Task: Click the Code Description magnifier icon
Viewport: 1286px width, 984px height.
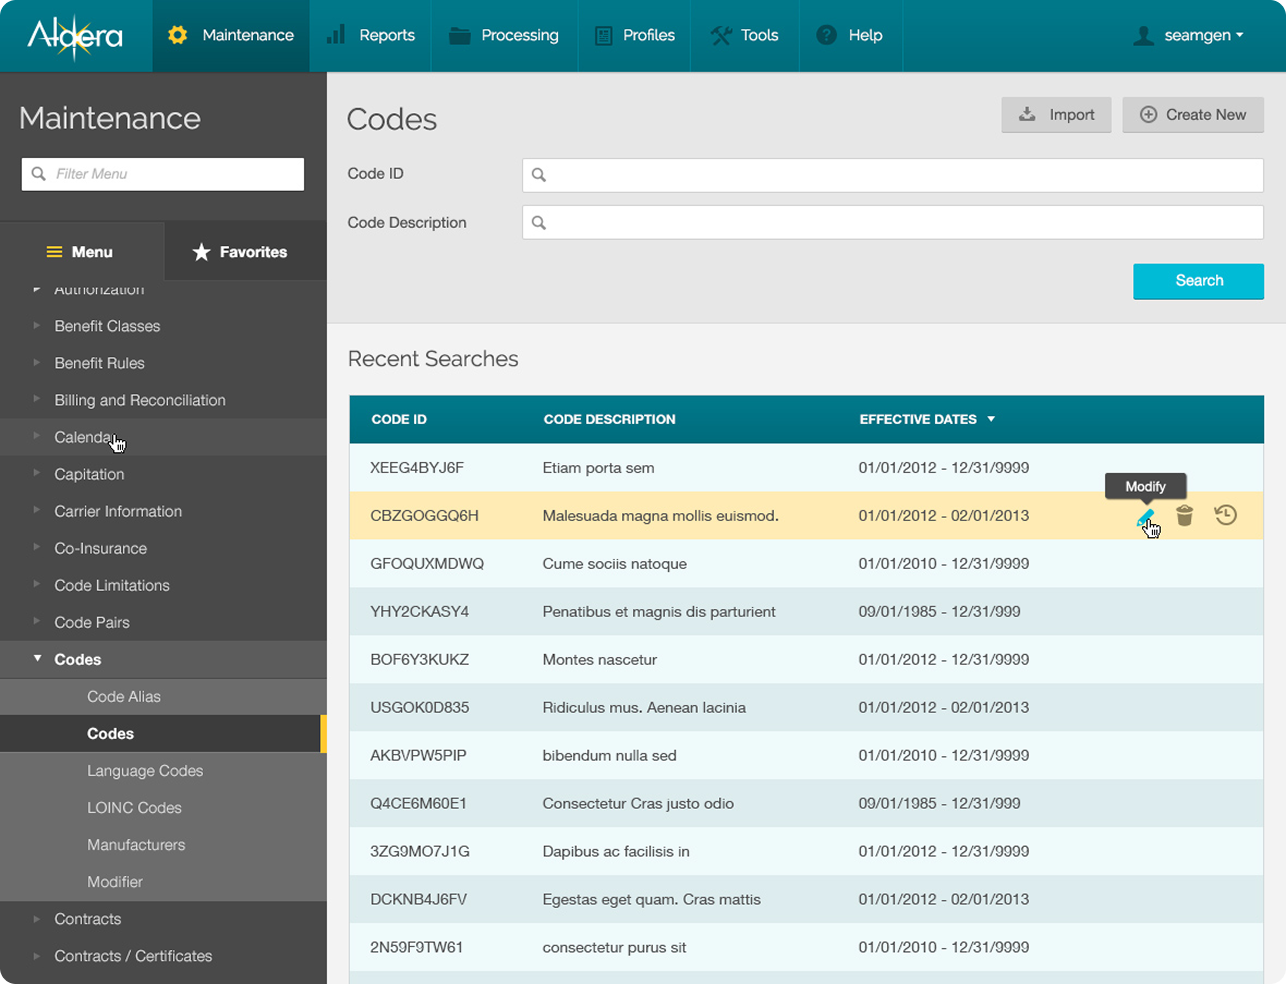Action: coord(539,223)
